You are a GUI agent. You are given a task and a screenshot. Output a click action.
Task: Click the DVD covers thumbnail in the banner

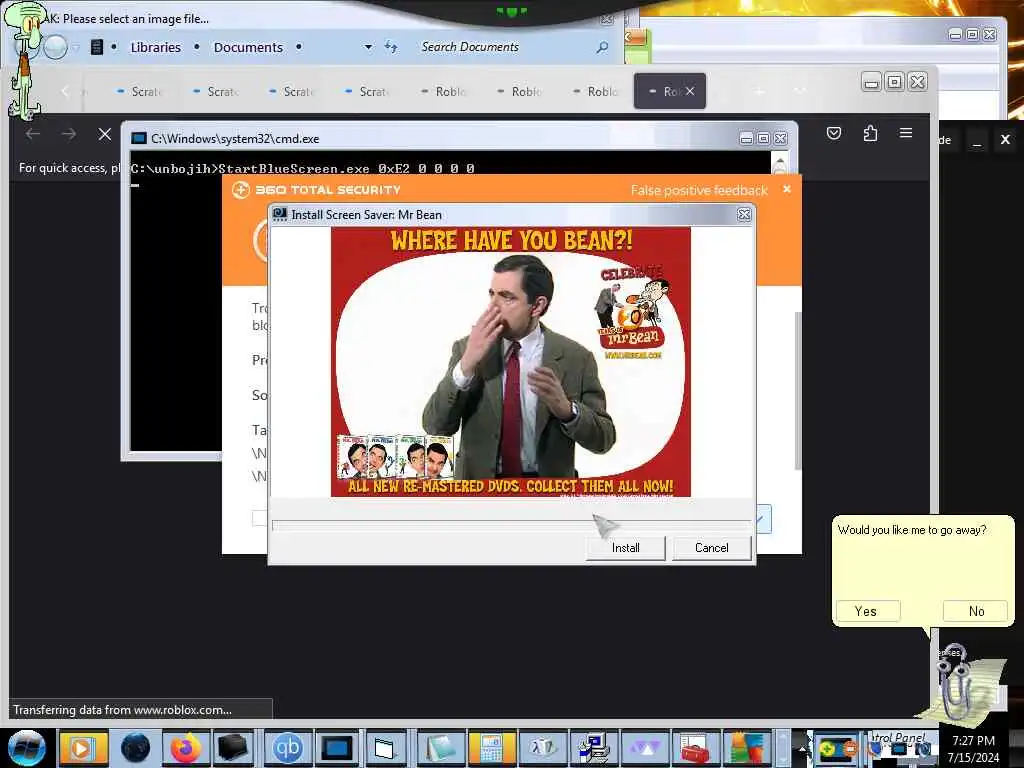tap(394, 456)
